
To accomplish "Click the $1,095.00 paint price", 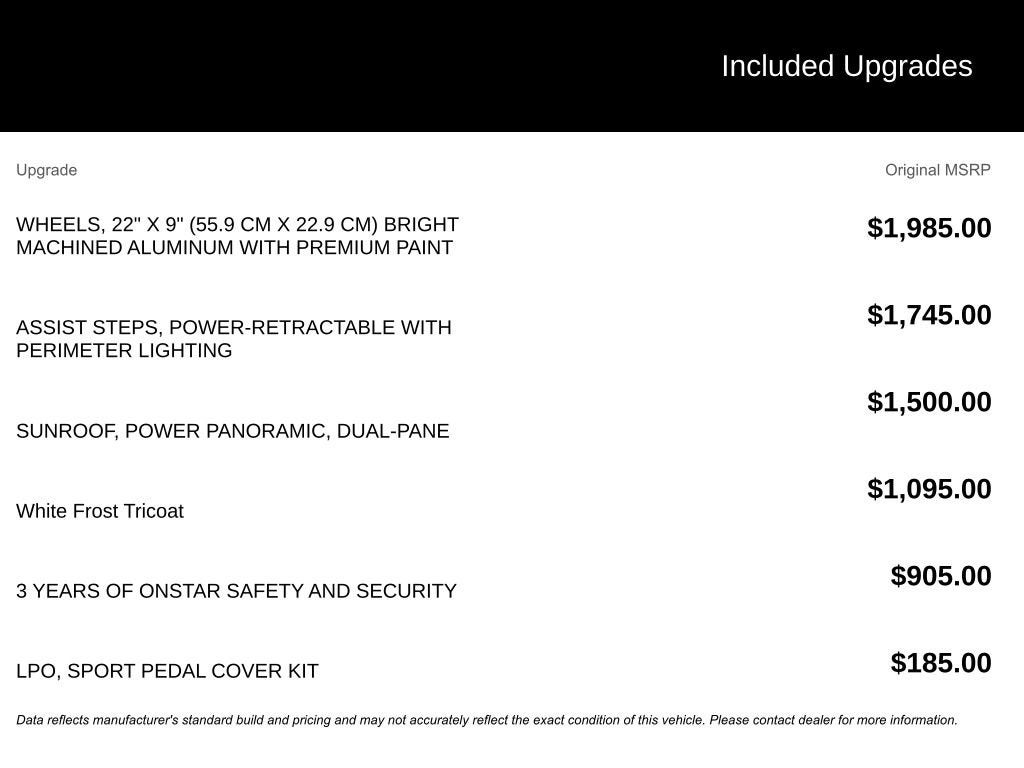I will pyautogui.click(x=929, y=489).
